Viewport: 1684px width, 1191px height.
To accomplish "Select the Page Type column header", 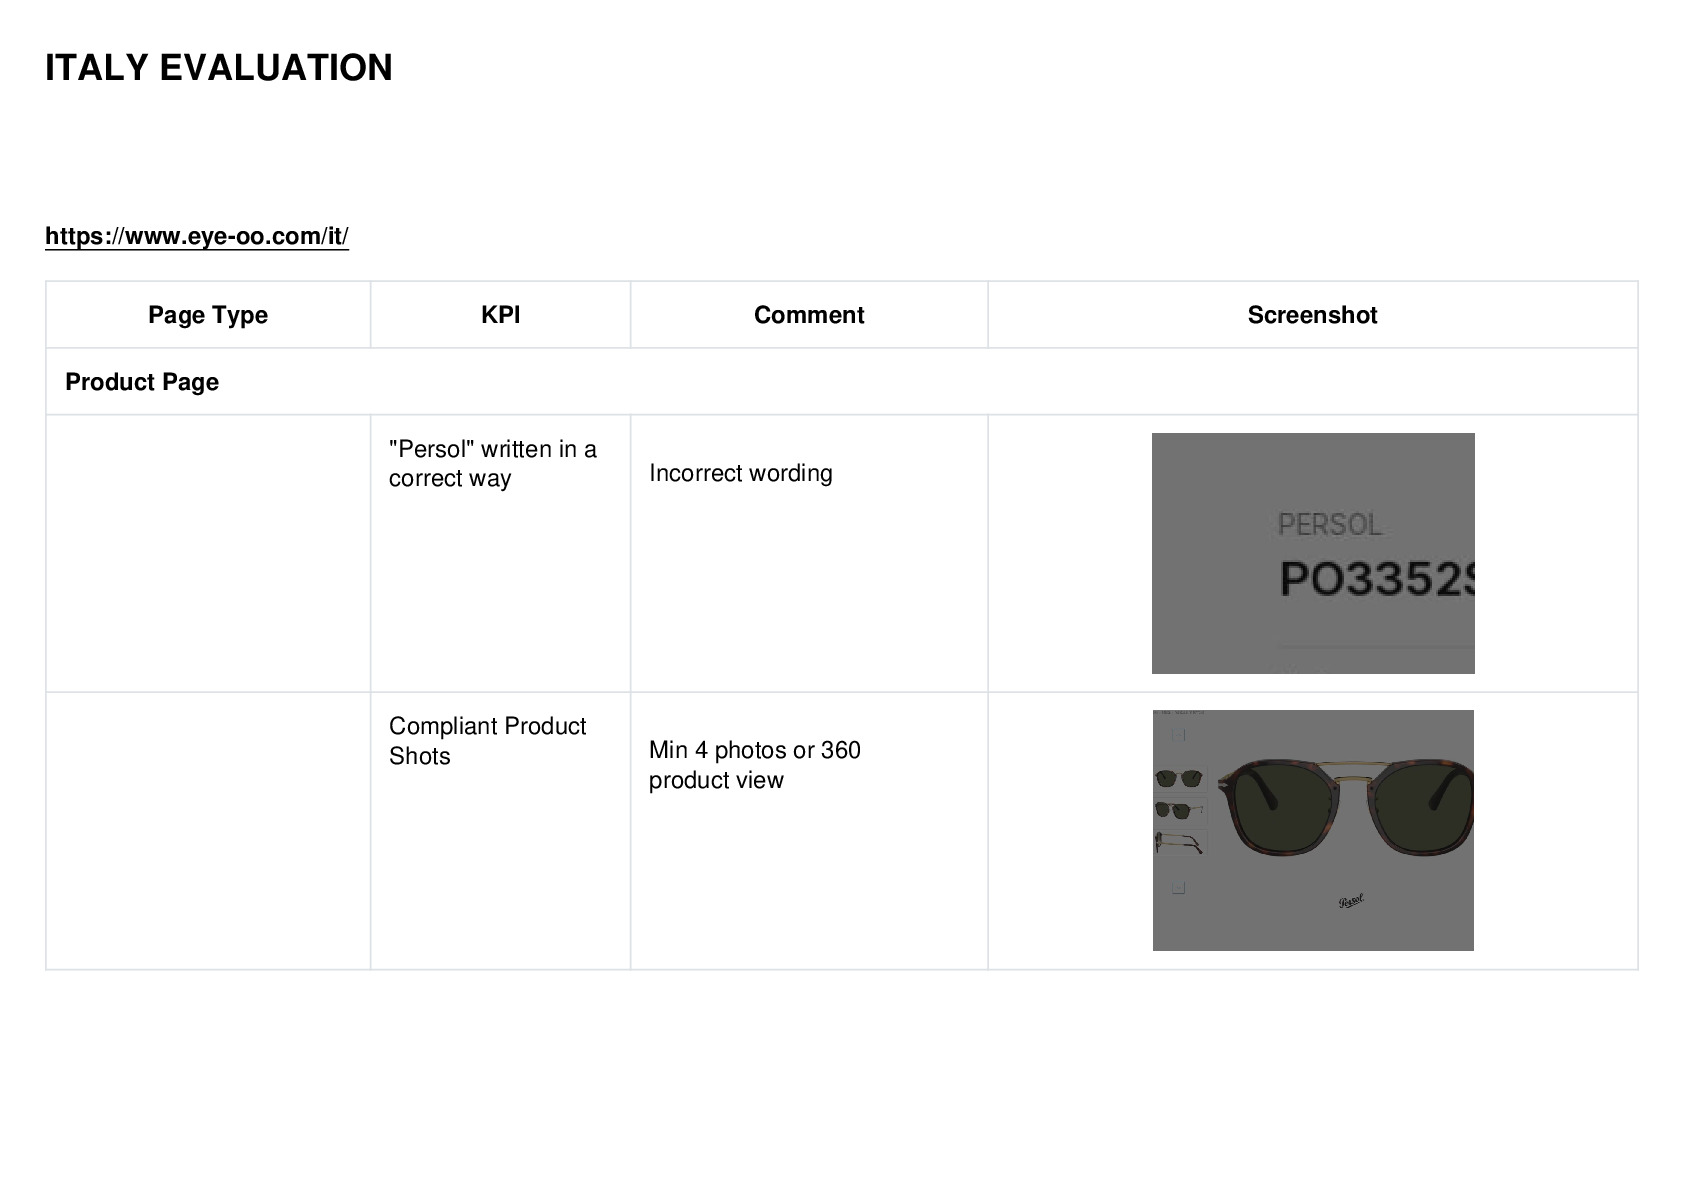I will click(208, 315).
